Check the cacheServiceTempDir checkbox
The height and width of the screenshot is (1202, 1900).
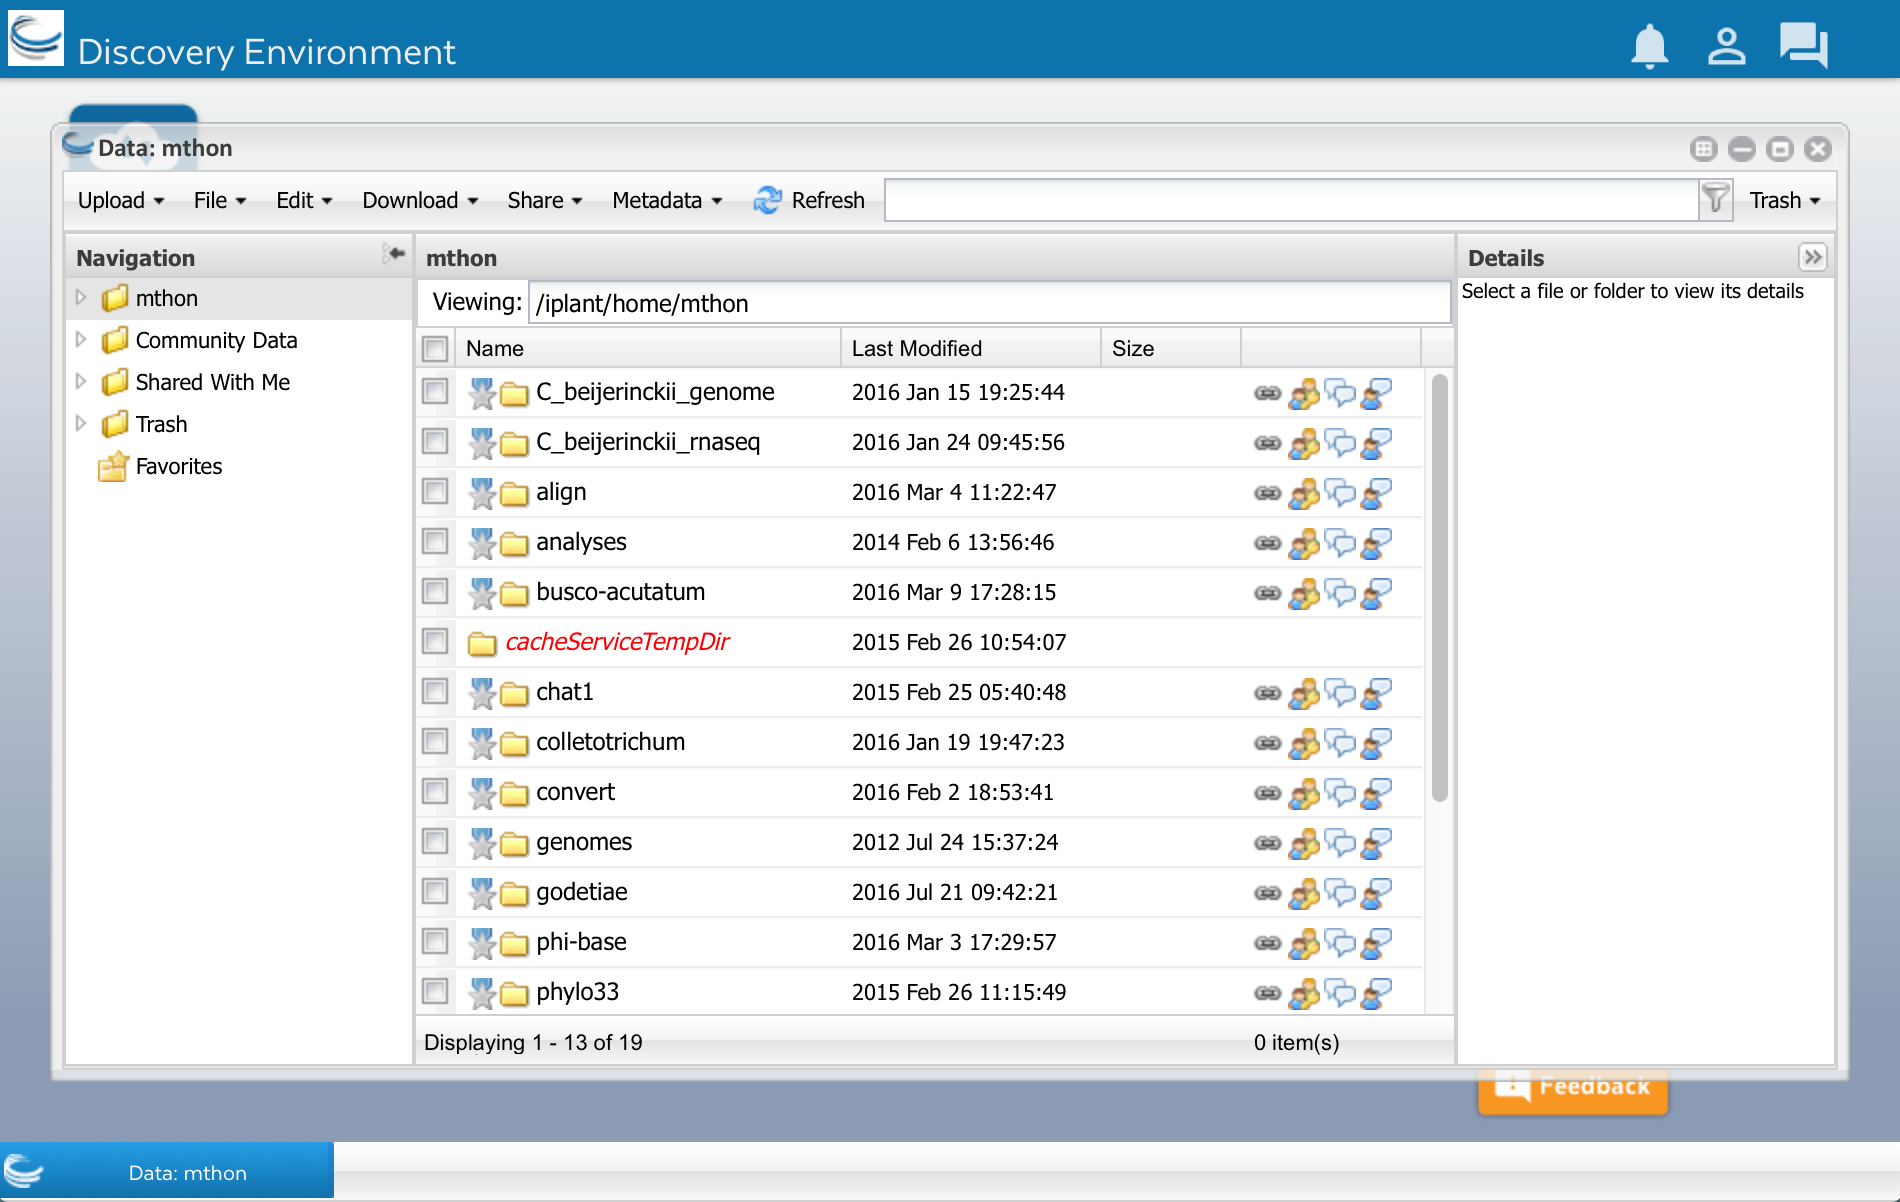(435, 641)
